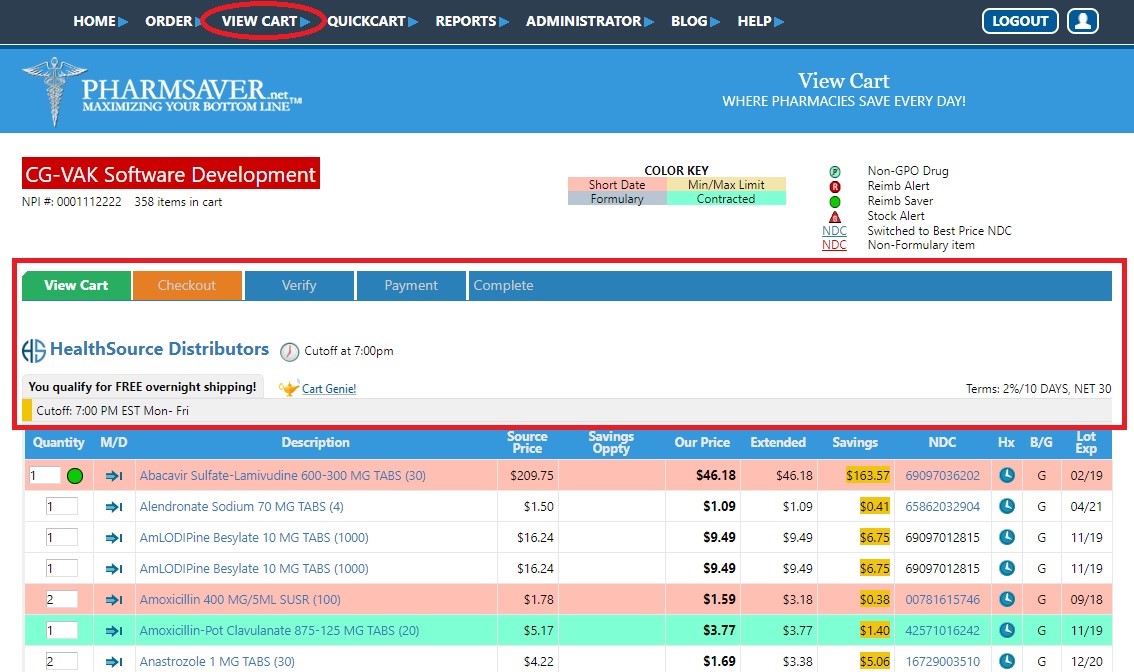Open the Hx history clock for Anastrozole
1134x672 pixels.
(x=1007, y=661)
